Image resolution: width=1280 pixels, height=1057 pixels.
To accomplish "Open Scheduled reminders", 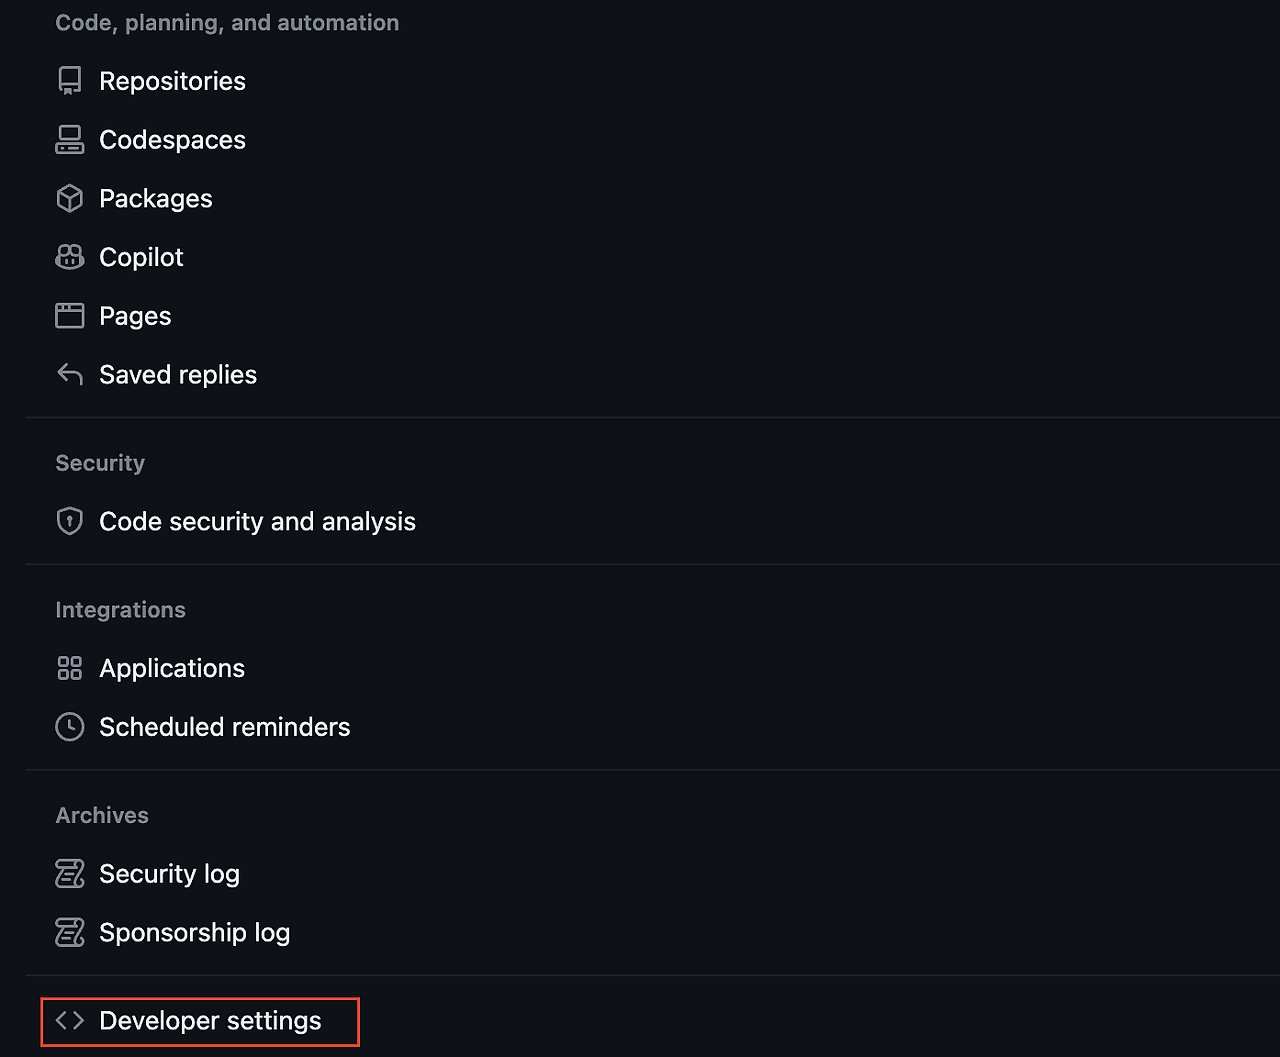I will coord(224,726).
